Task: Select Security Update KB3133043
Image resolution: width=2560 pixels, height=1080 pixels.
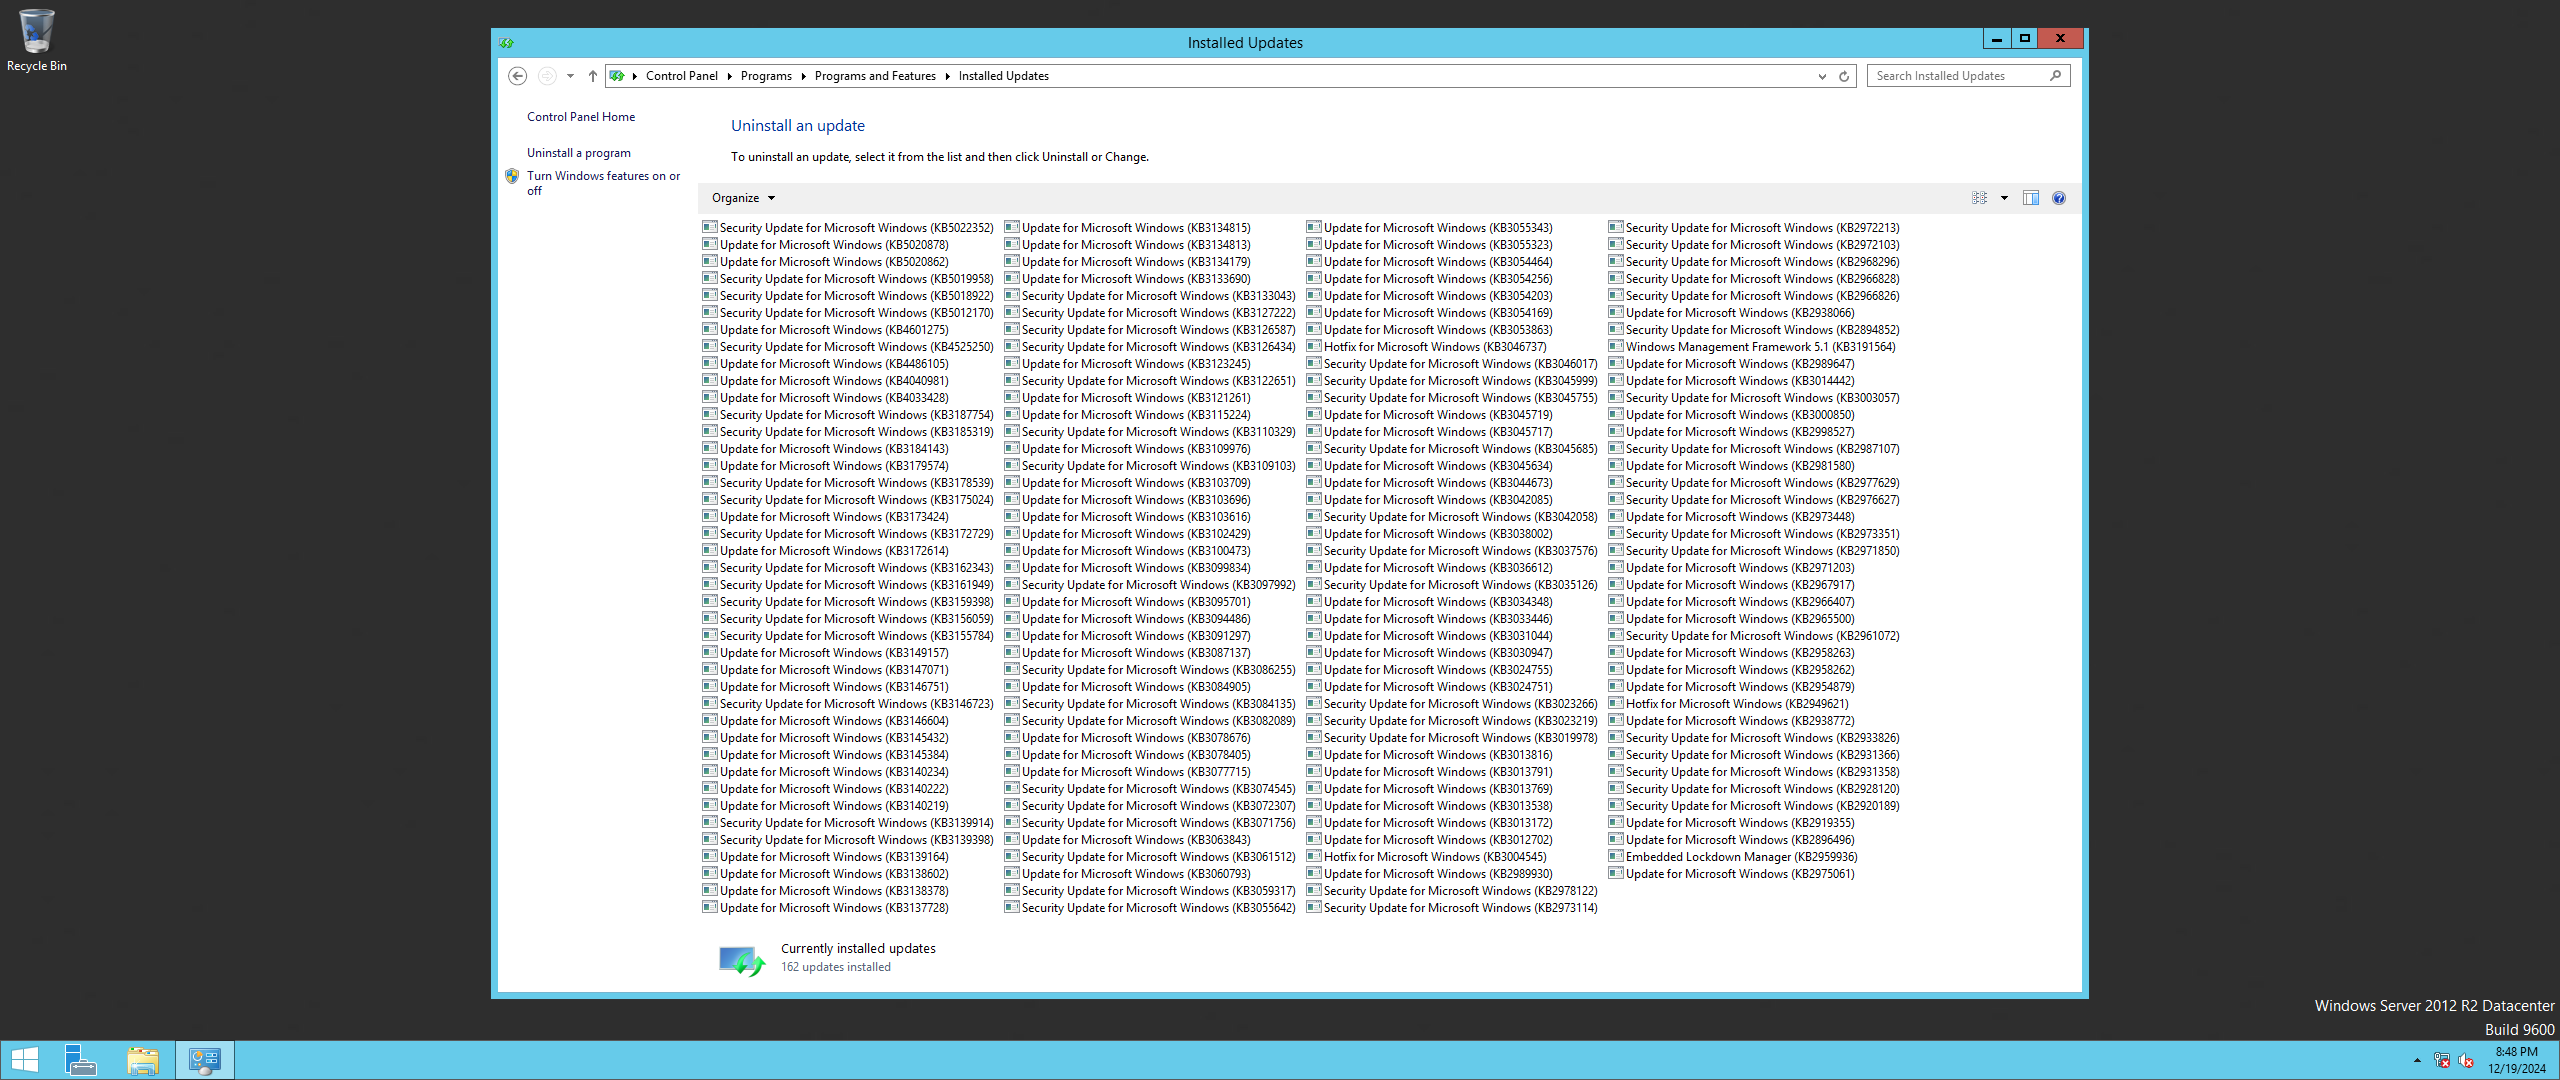Action: coord(1150,296)
